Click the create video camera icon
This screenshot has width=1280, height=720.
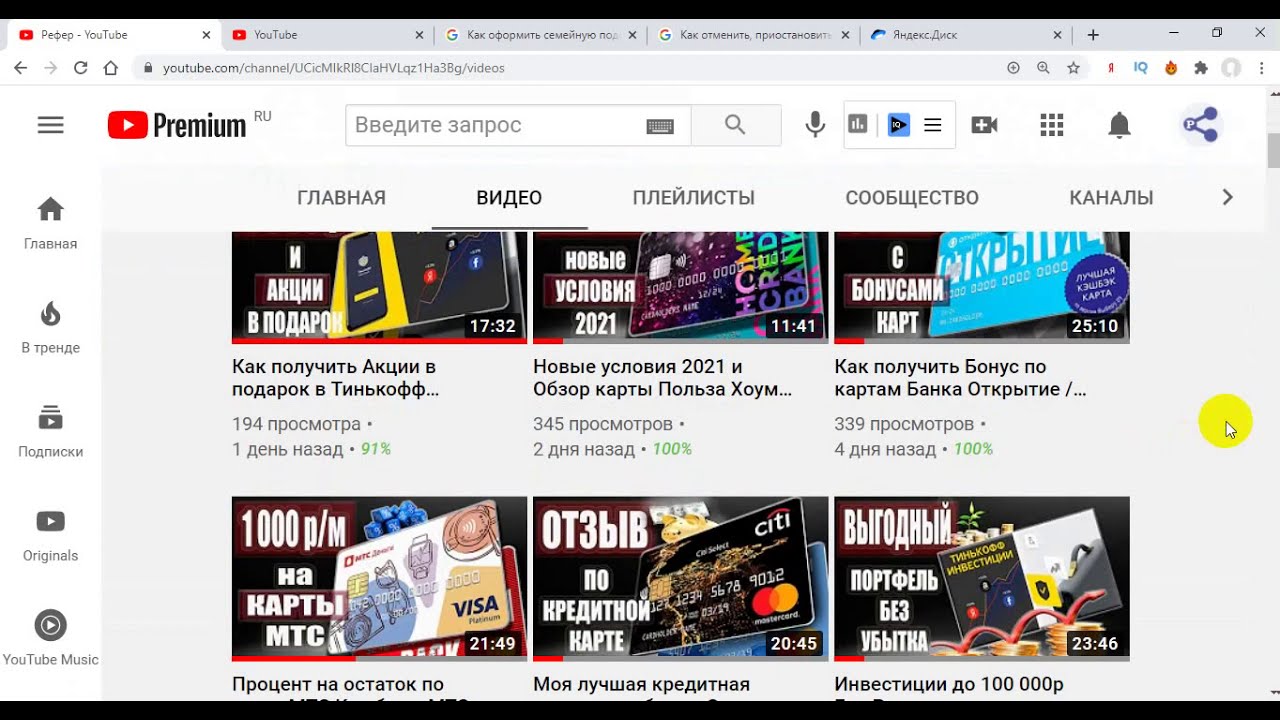point(984,125)
